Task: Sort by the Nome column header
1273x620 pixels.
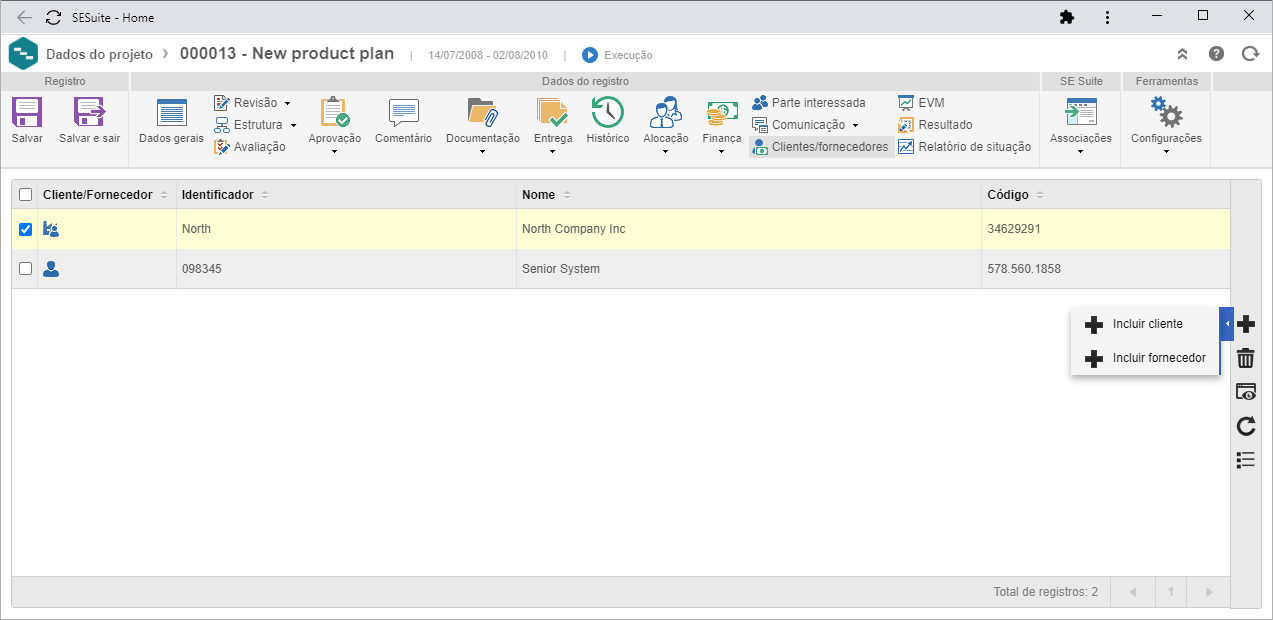Action: pos(538,195)
